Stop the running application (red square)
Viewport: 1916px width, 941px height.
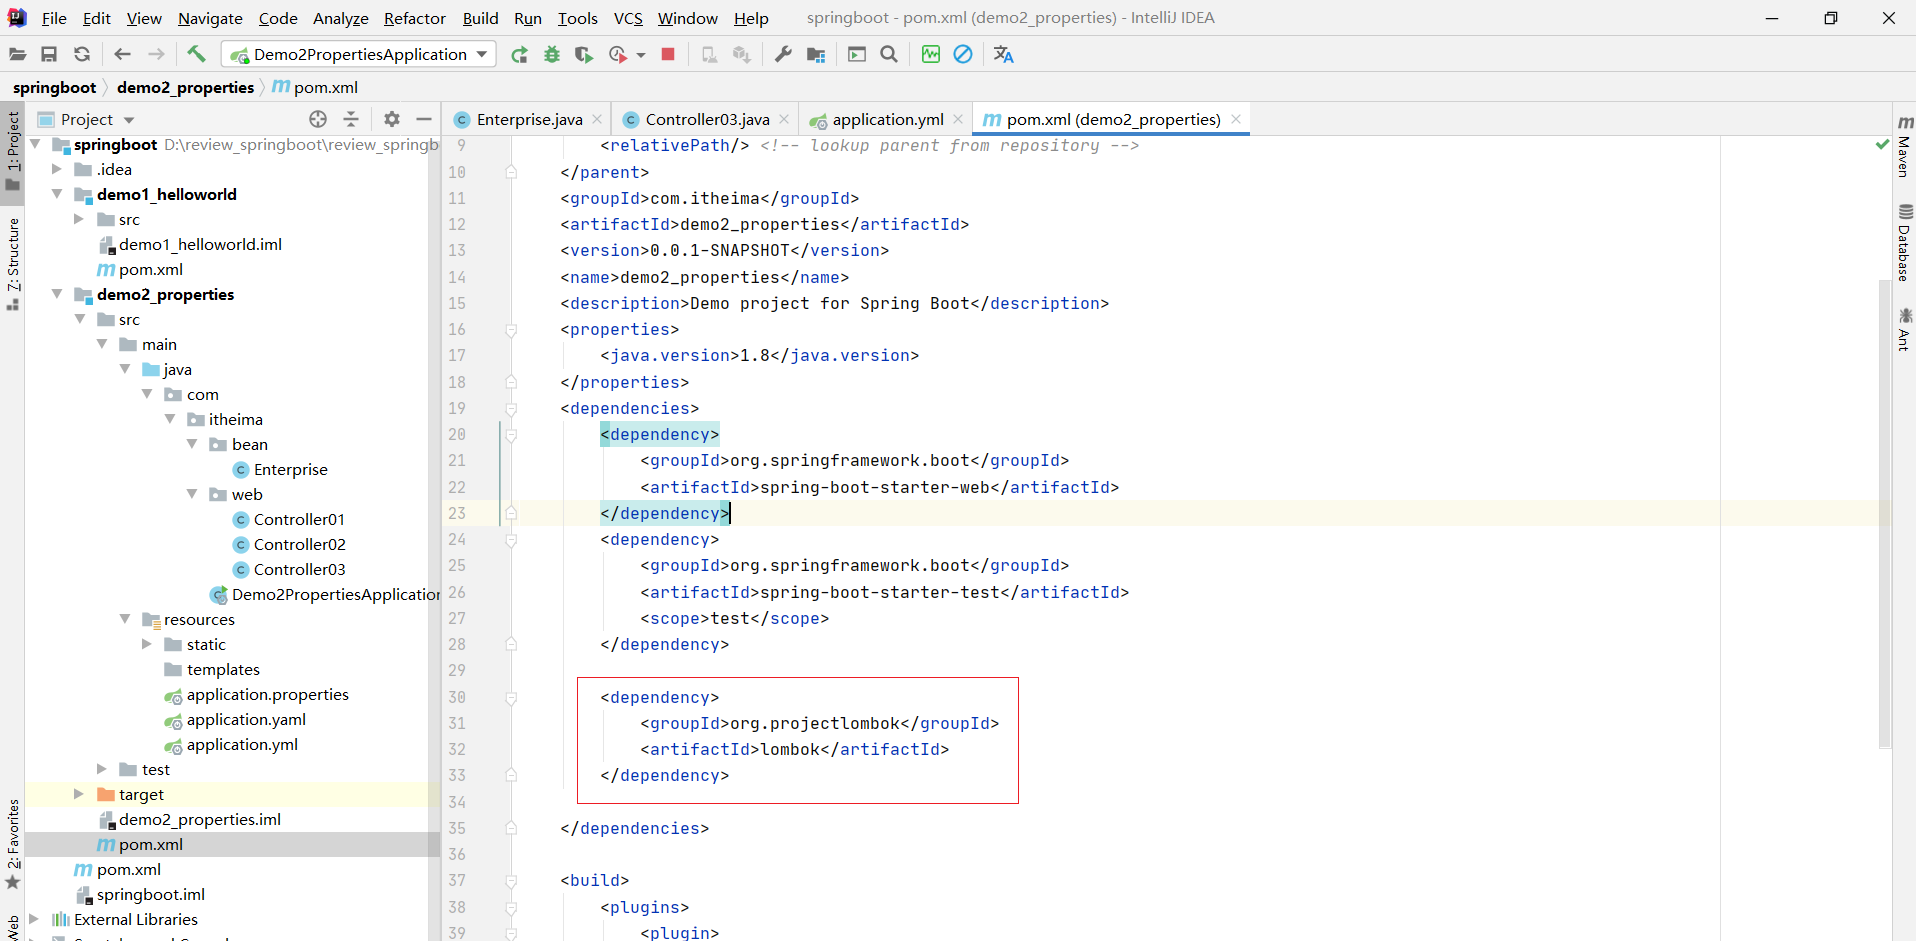(668, 54)
